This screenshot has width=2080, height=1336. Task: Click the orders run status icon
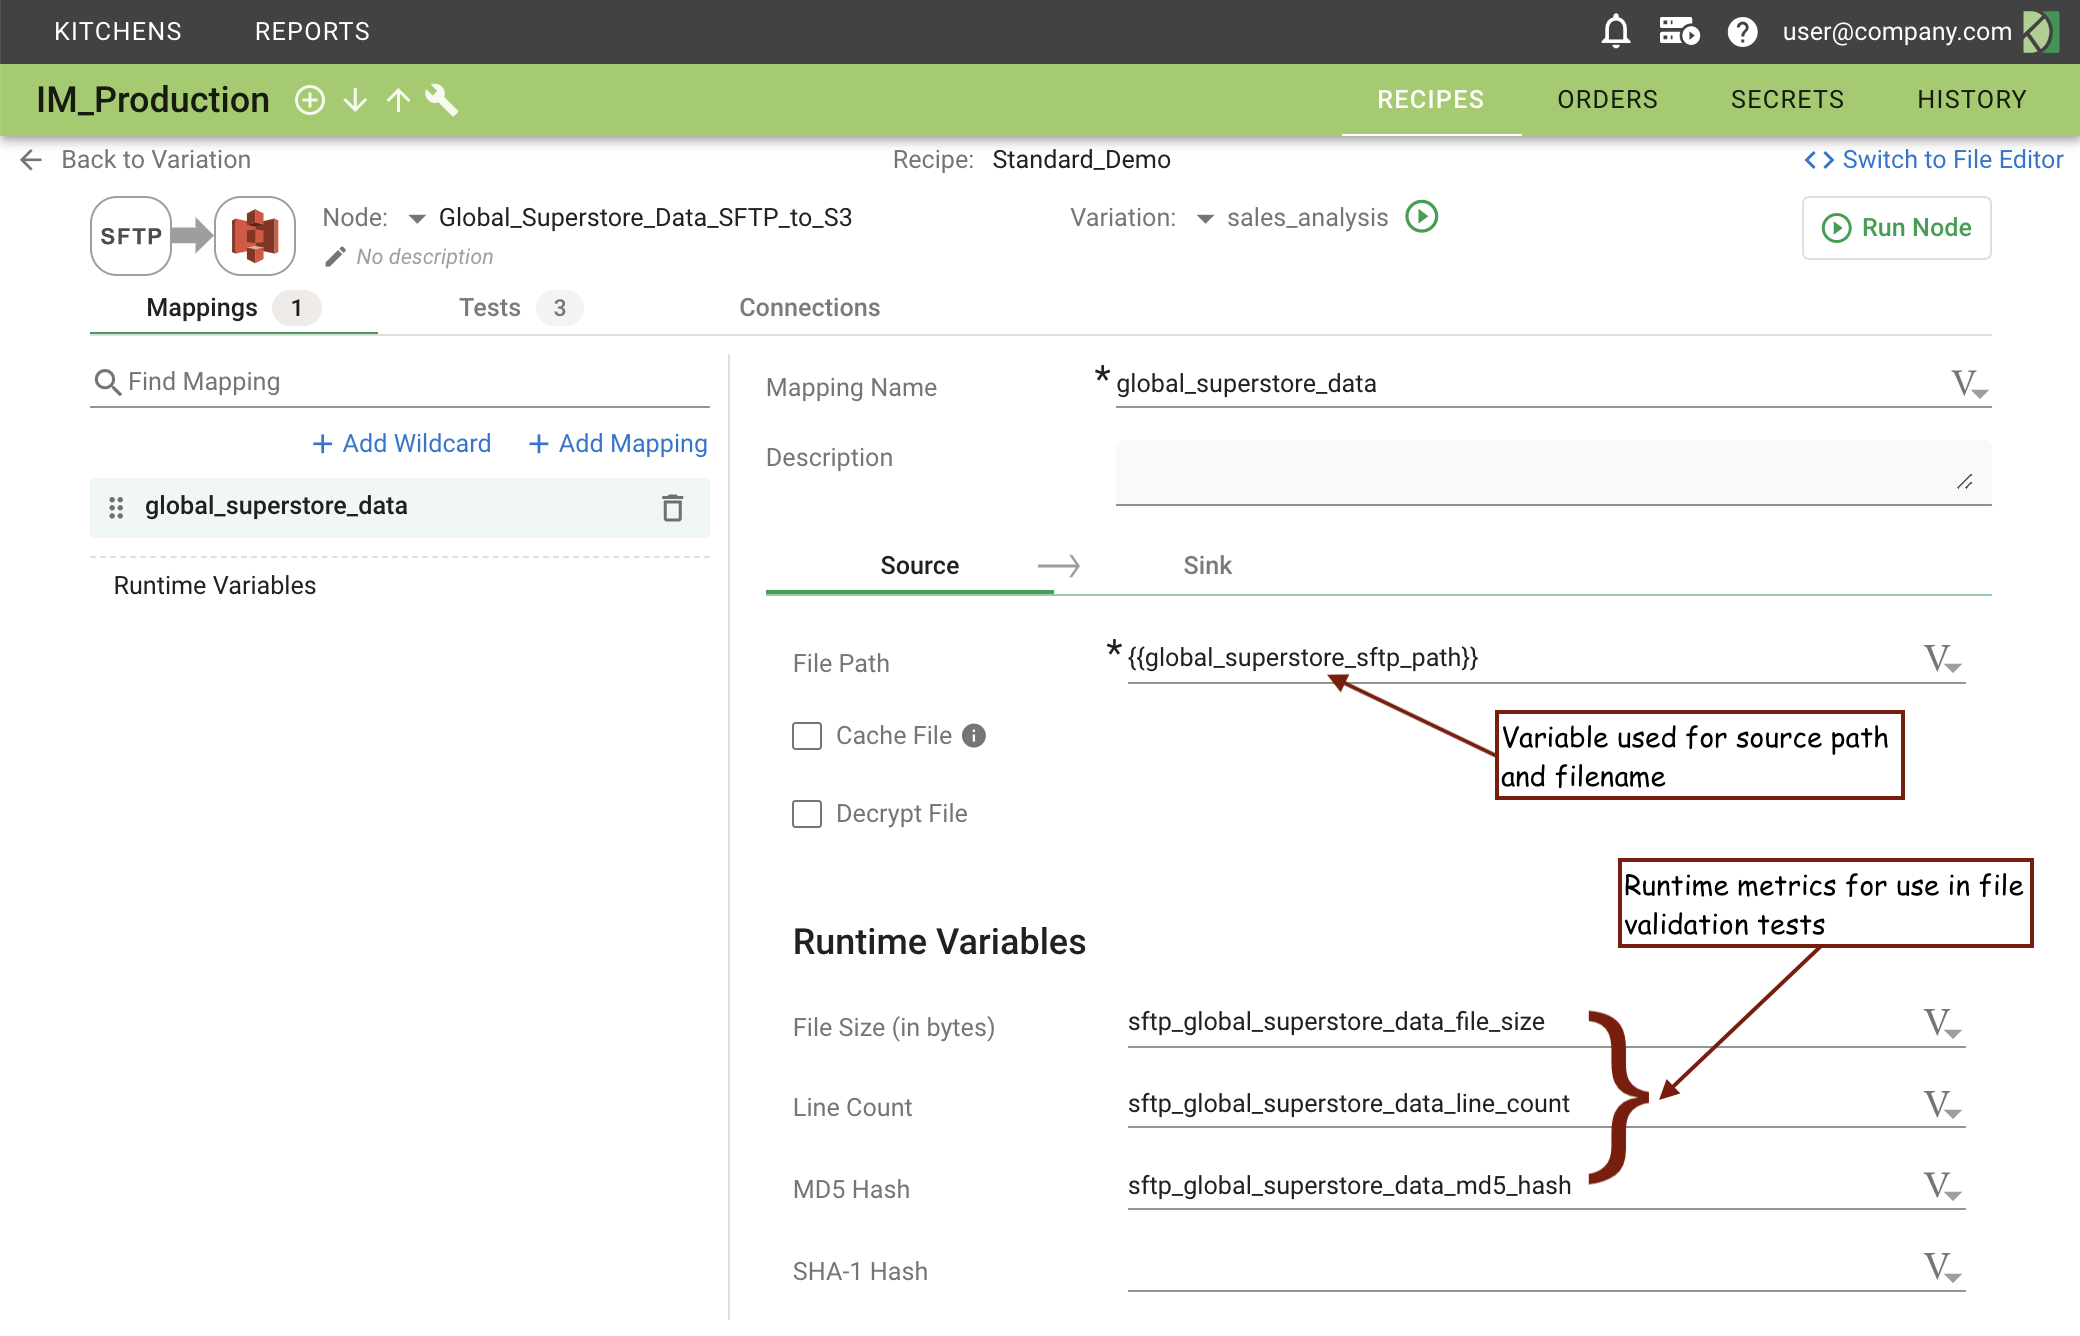[x=1679, y=31]
